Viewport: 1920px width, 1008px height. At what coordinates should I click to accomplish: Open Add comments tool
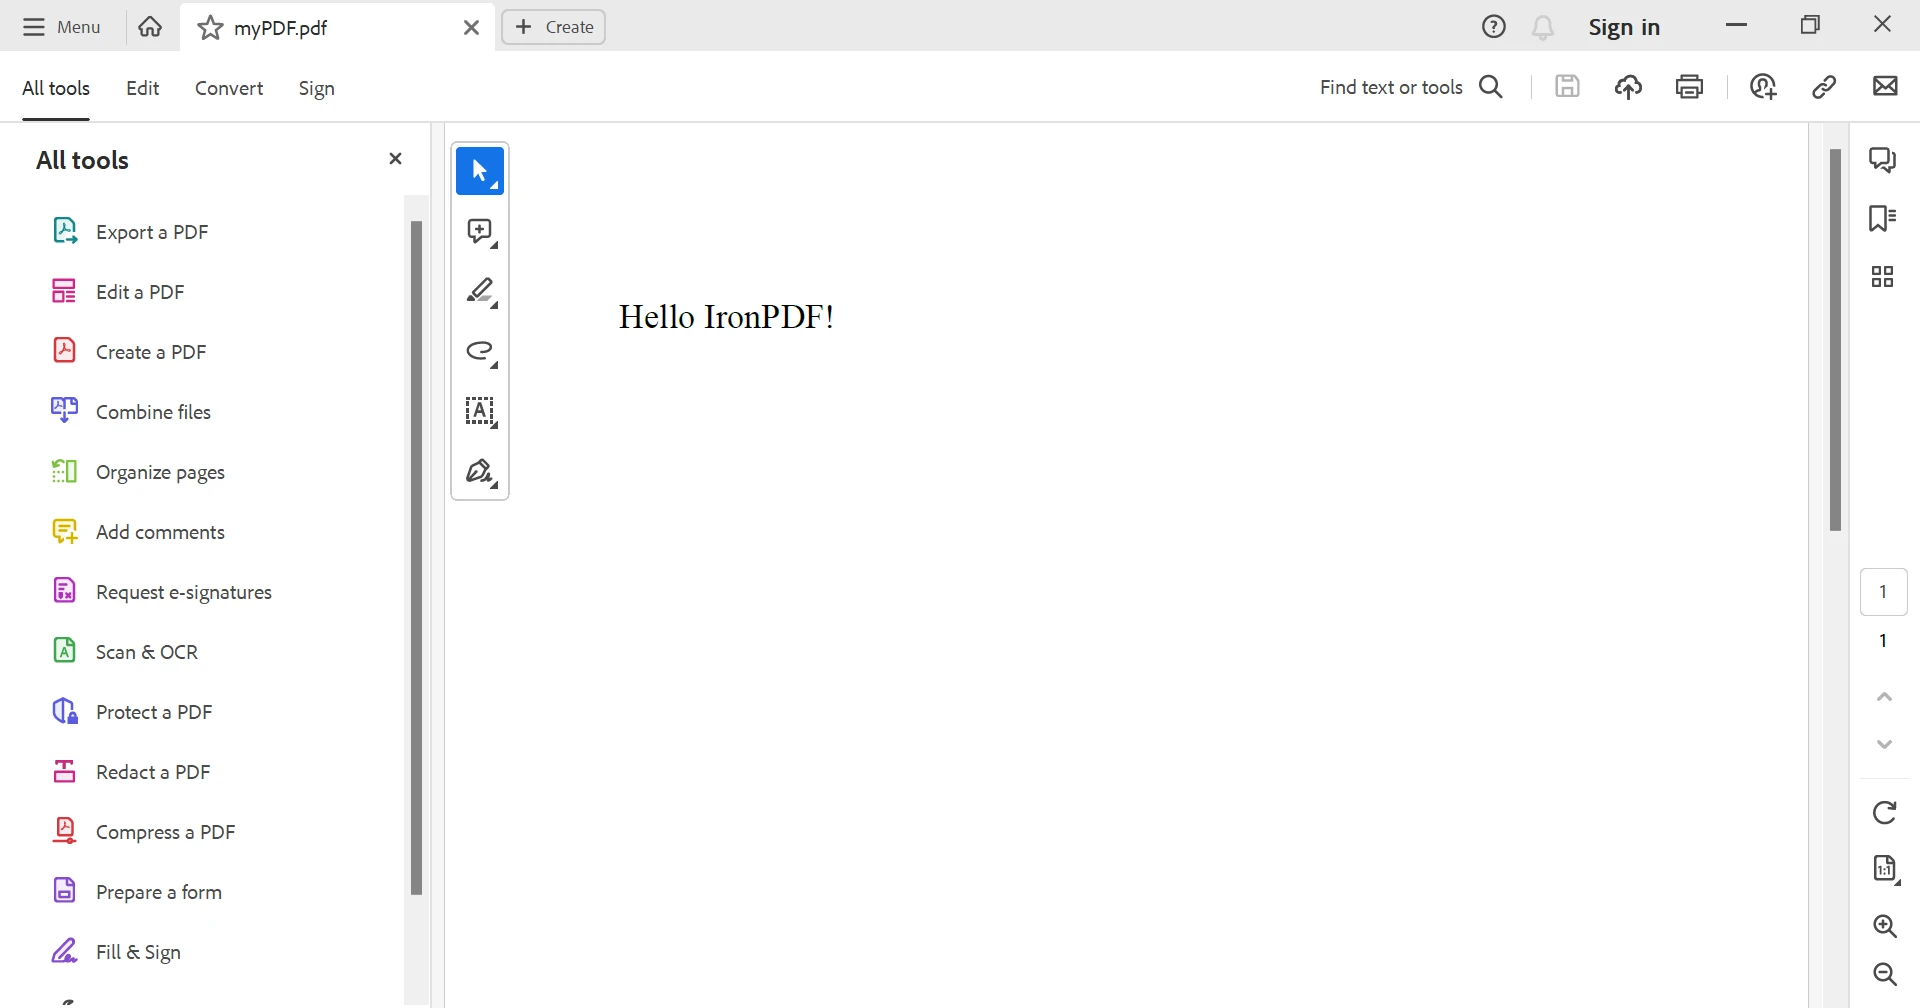[x=138, y=532]
